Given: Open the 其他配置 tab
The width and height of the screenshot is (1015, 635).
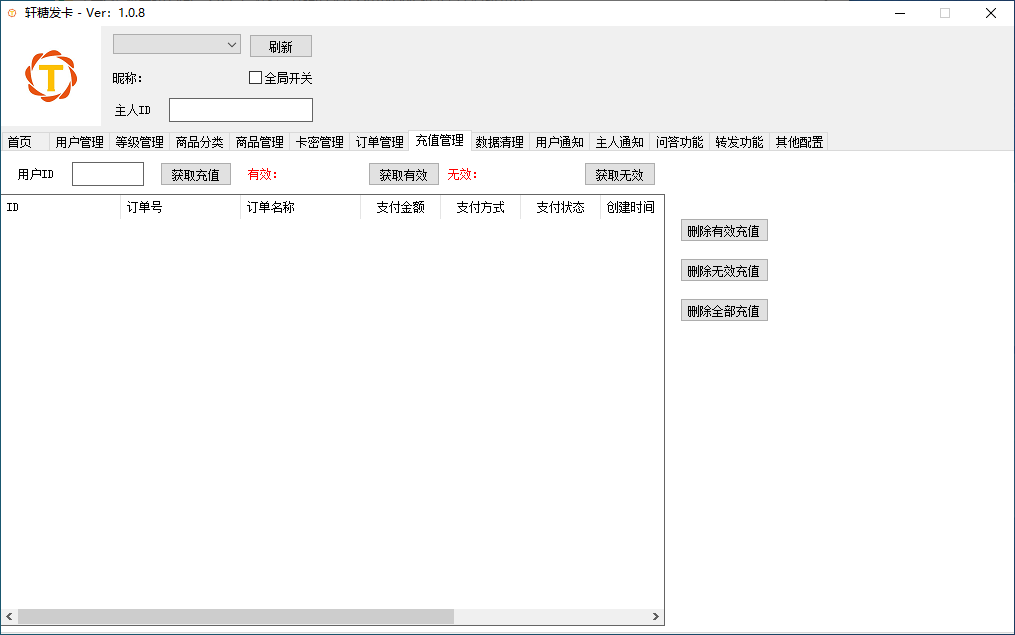Looking at the screenshot, I should click(799, 142).
